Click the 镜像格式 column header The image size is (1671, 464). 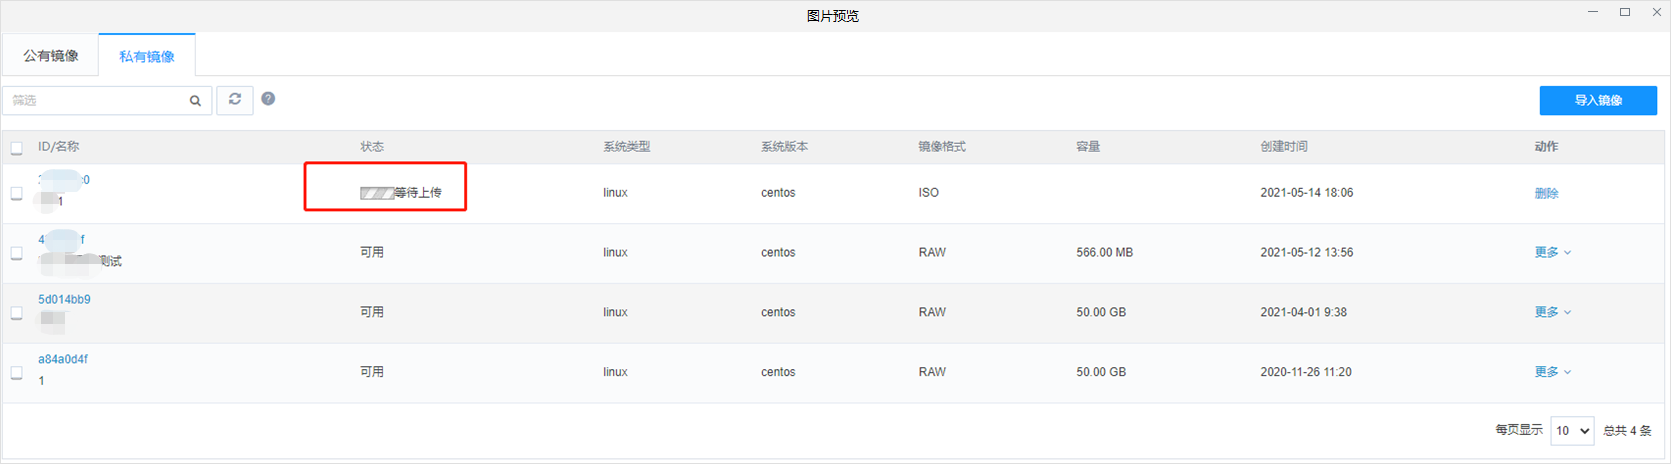coord(942,147)
